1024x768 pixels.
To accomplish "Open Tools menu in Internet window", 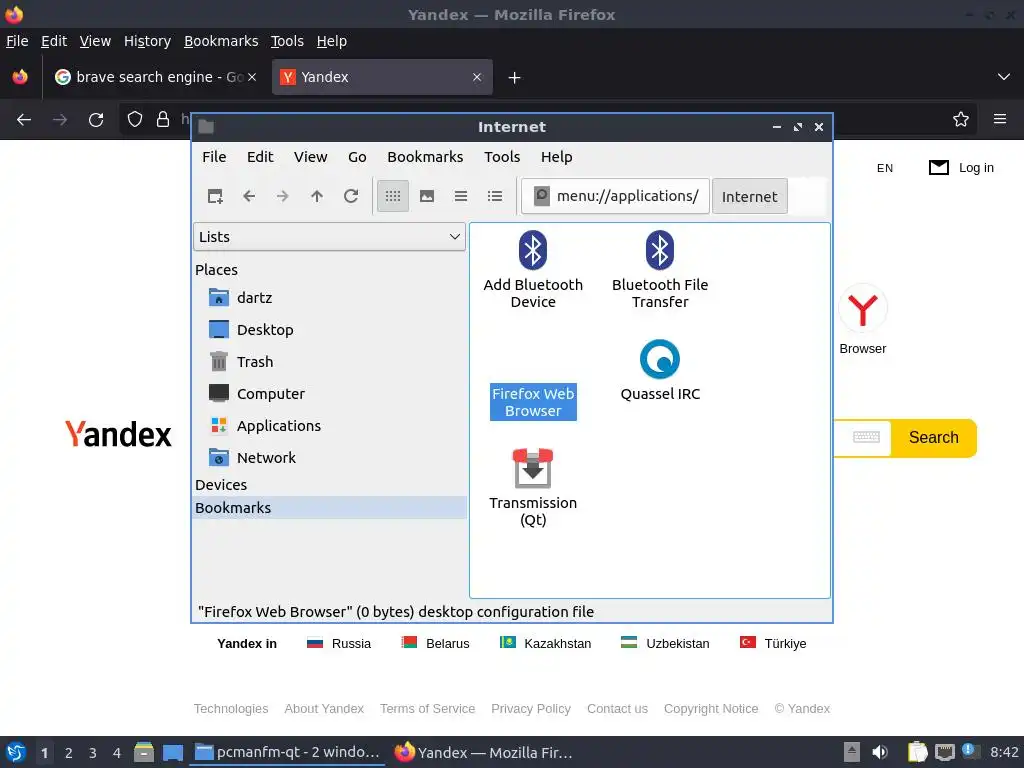I will click(502, 157).
